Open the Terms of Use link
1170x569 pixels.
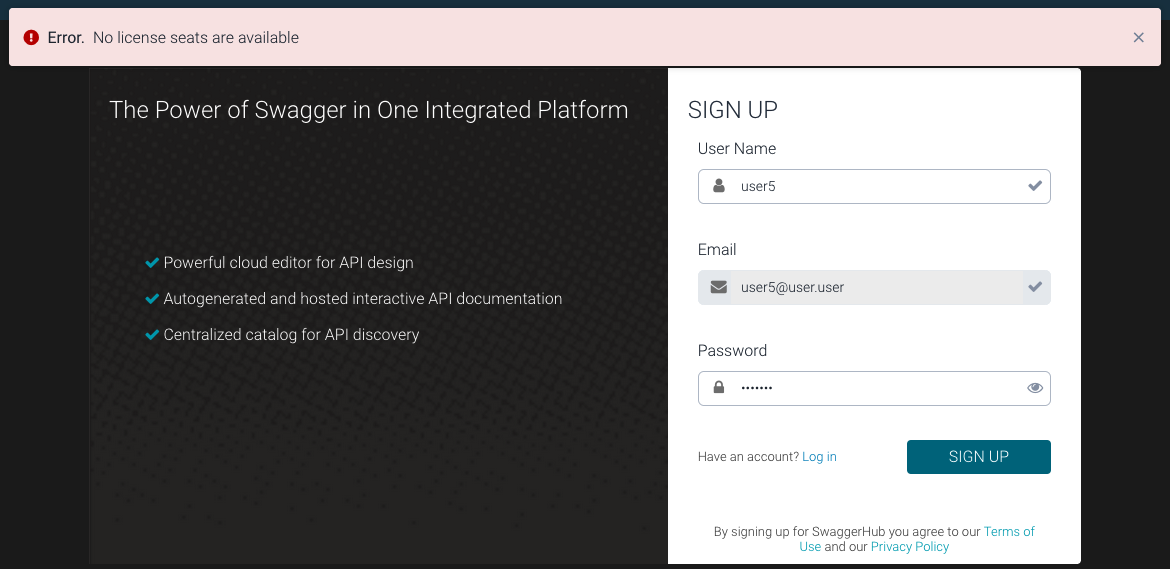[1009, 532]
